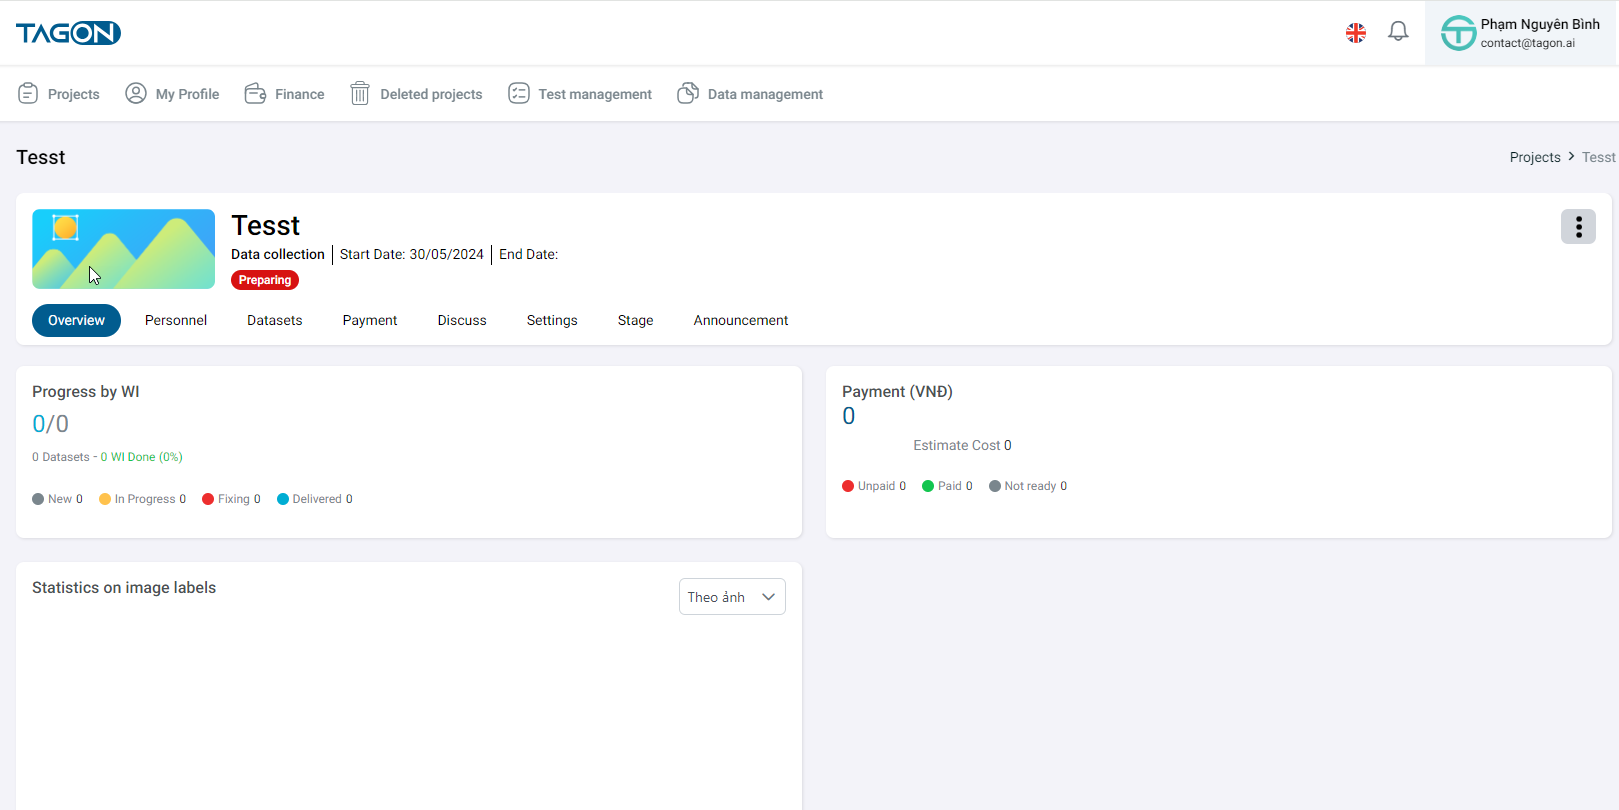Viewport: 1619px width, 810px height.
Task: Expand the Theo ảnh dropdown
Action: pyautogui.click(x=732, y=597)
